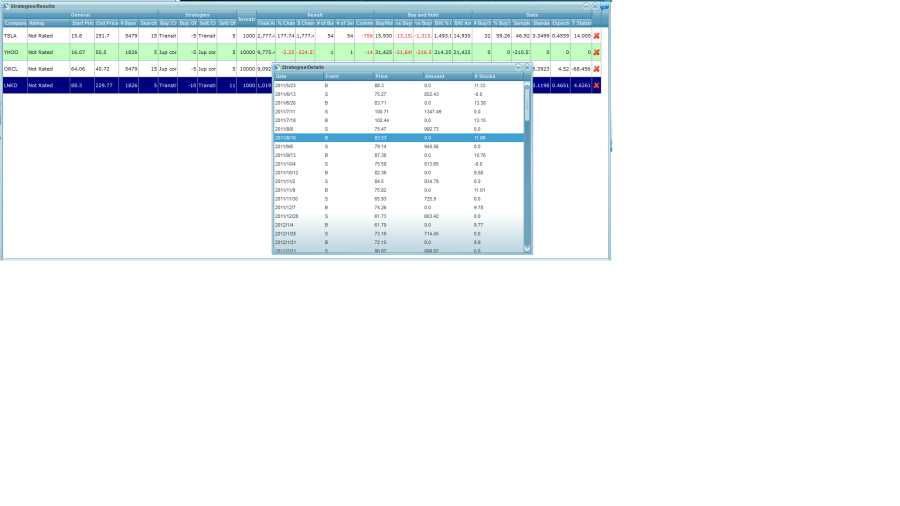Sort by the # Stocks column header

(495, 76)
